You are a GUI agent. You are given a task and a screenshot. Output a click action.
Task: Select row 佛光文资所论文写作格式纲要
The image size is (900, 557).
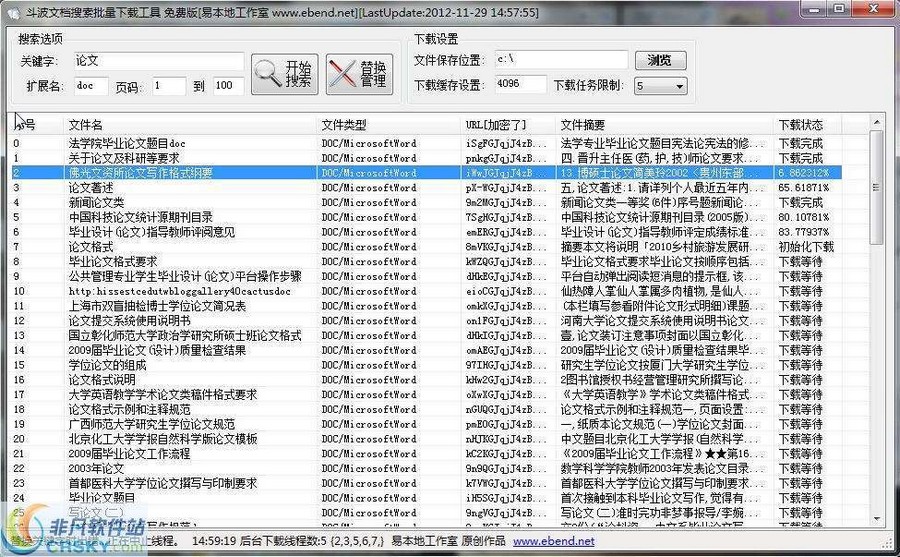(x=426, y=173)
